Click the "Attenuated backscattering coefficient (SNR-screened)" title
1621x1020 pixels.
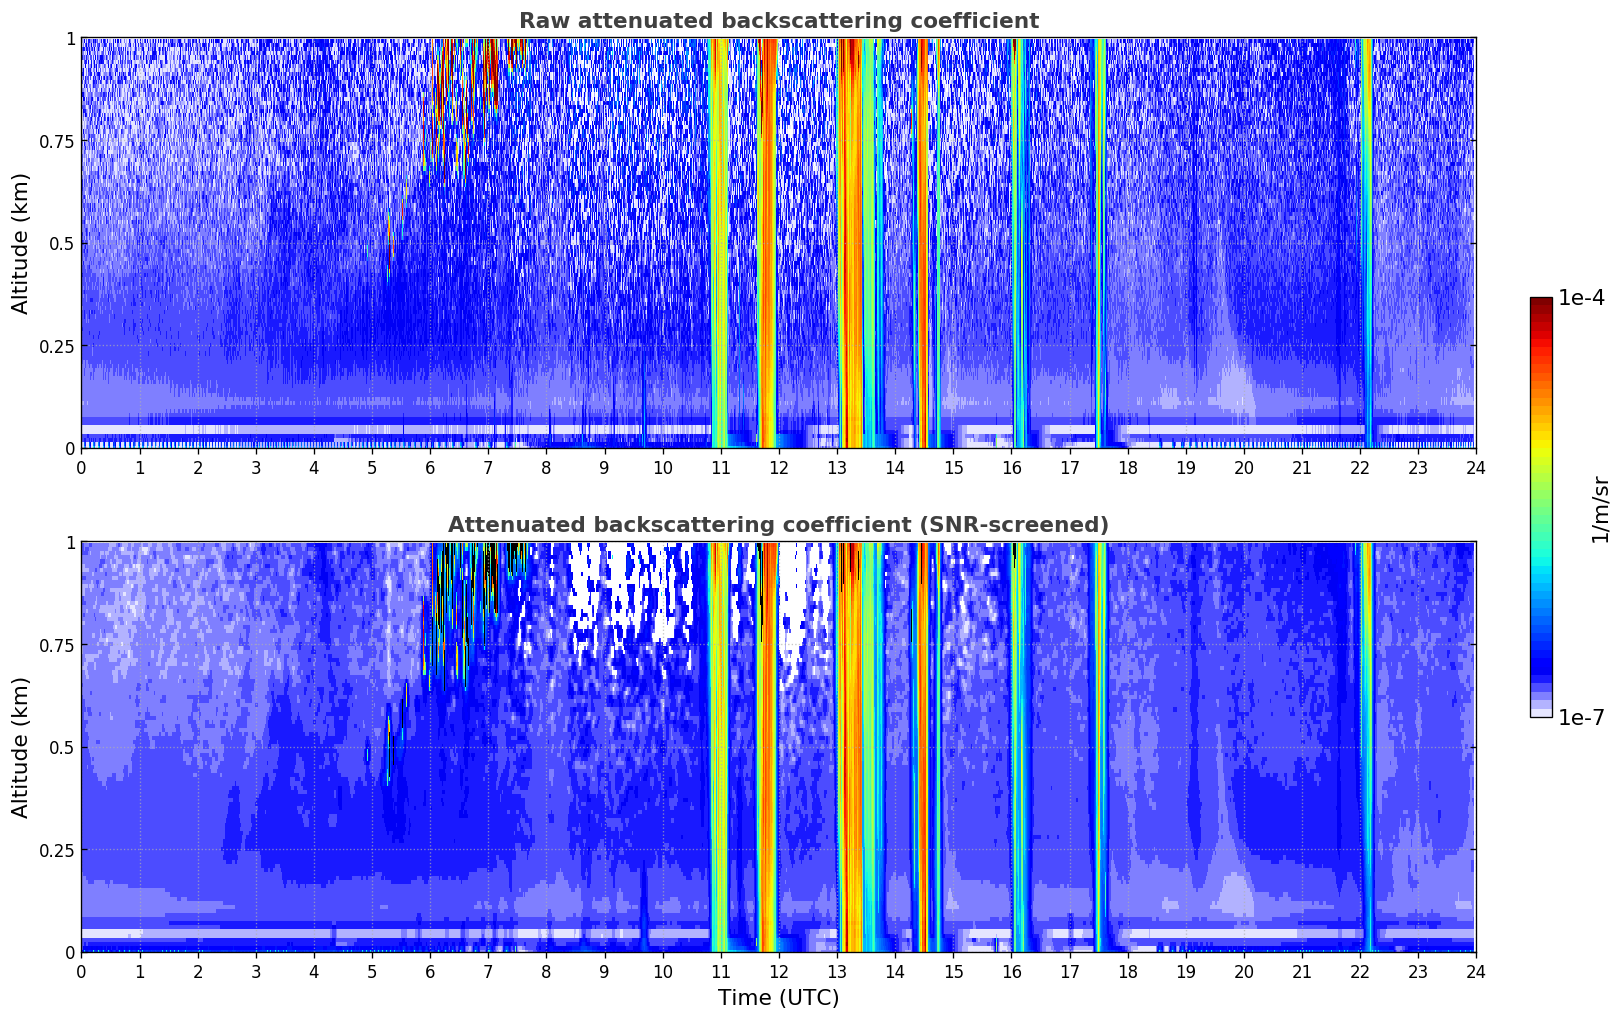[778, 525]
